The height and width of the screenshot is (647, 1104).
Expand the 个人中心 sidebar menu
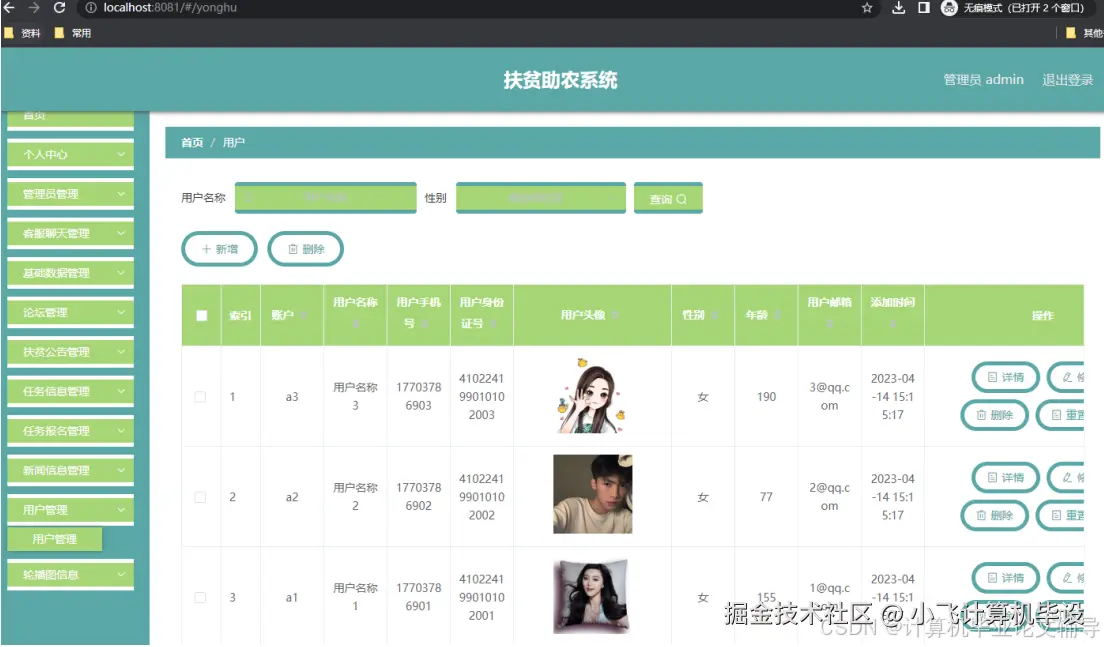click(x=70, y=154)
